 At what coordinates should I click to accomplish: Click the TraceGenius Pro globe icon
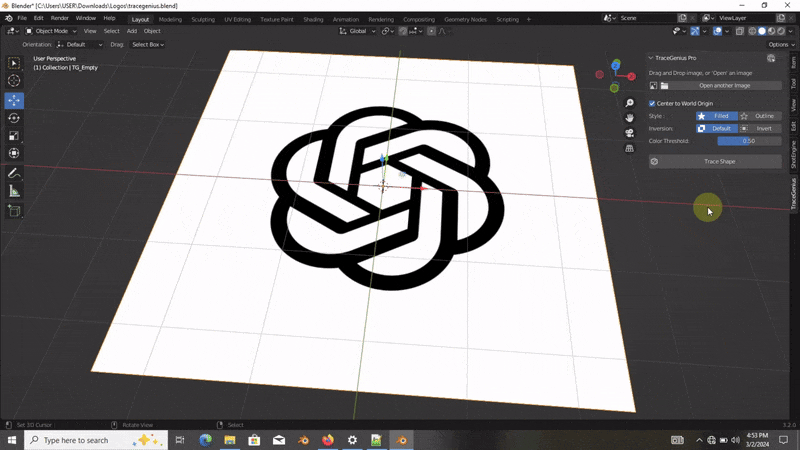pyautogui.click(x=771, y=58)
